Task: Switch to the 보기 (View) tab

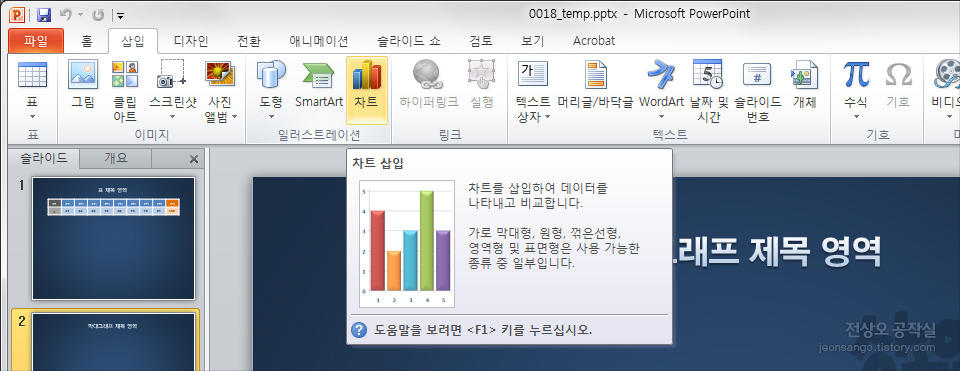Action: (533, 41)
